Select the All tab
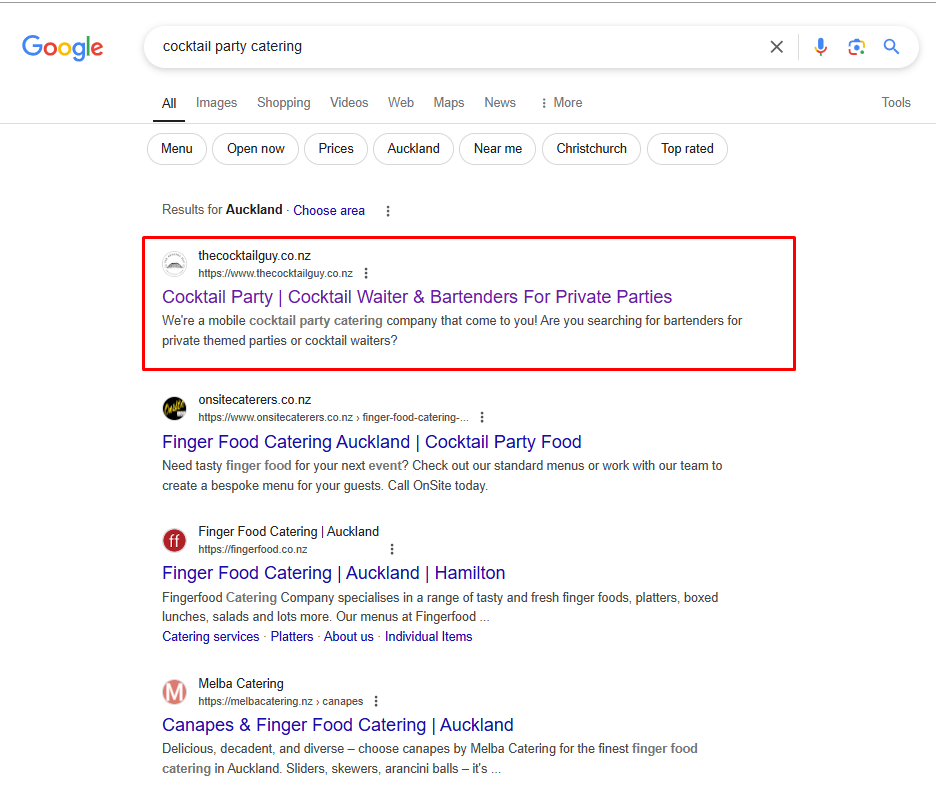Screen dimensions: 936x800 pyautogui.click(x=169, y=103)
